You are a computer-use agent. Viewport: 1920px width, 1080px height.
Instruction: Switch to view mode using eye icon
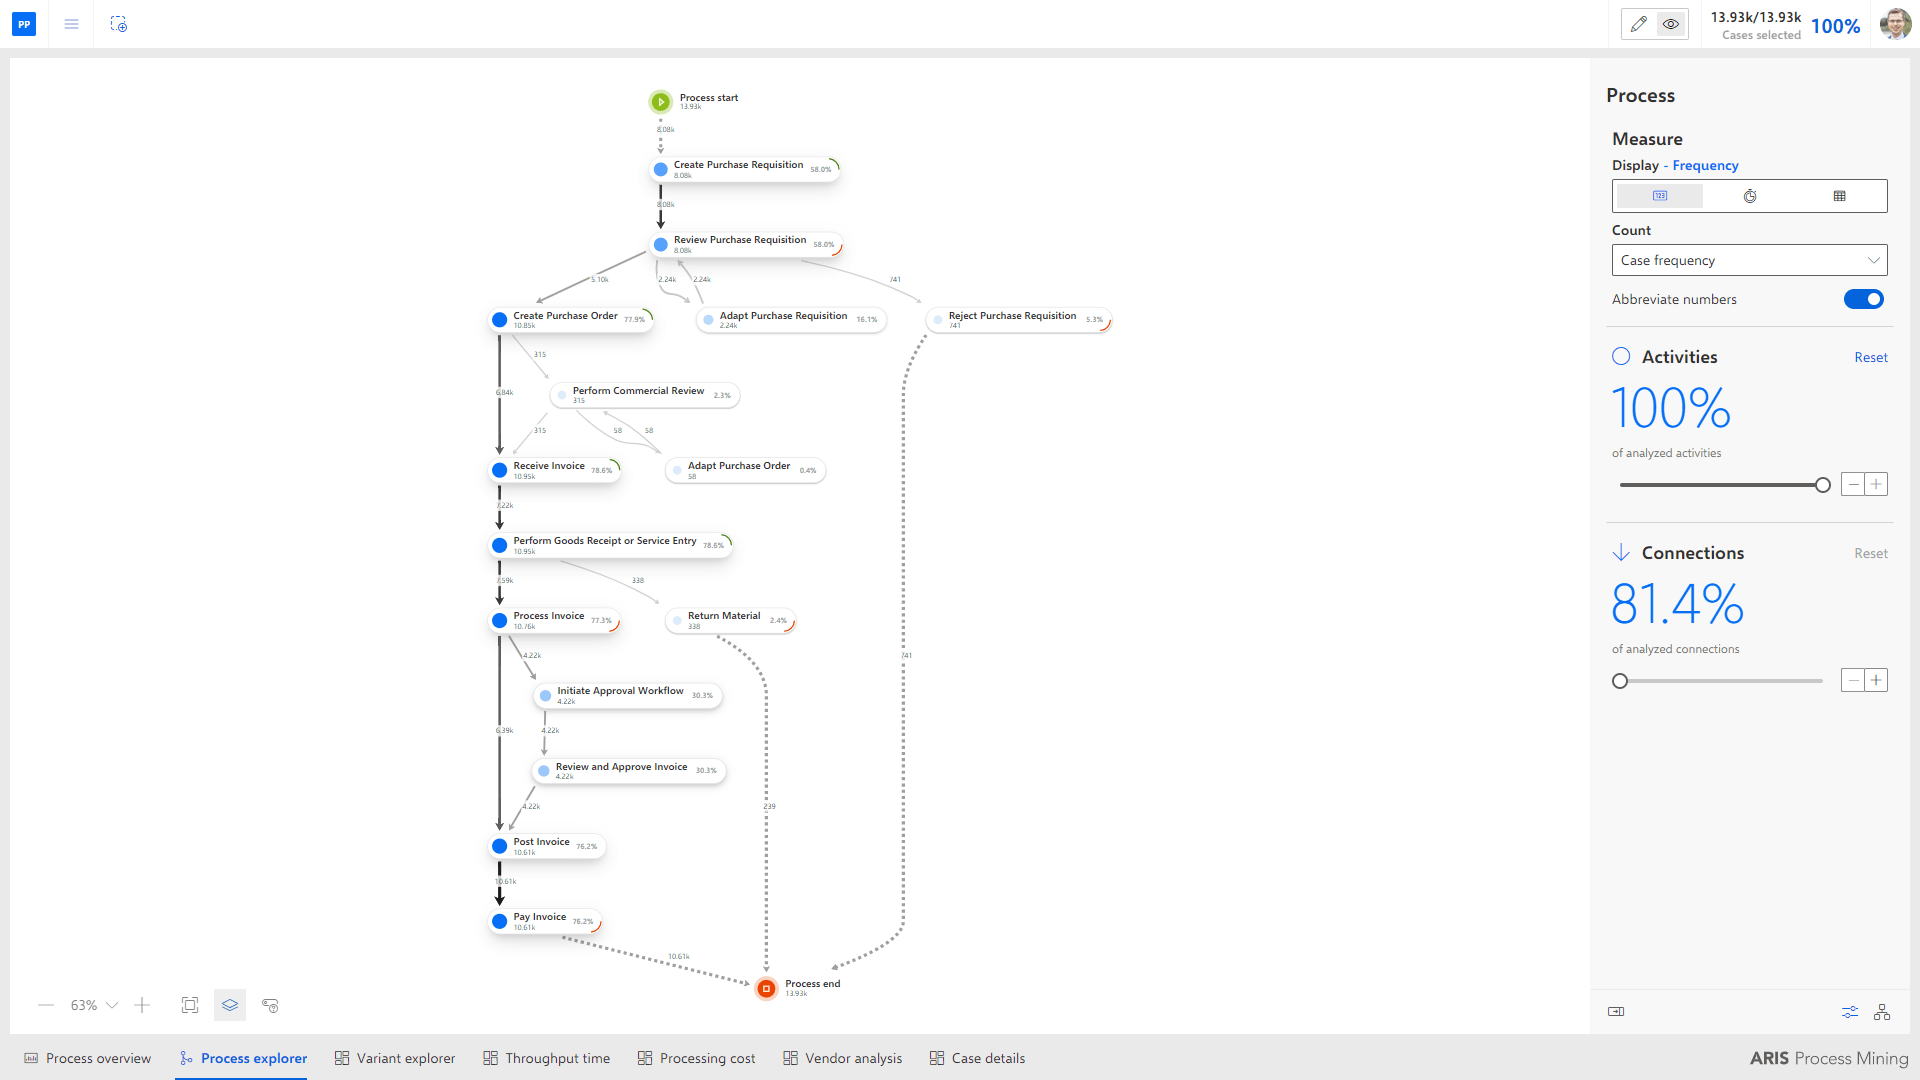[1669, 23]
